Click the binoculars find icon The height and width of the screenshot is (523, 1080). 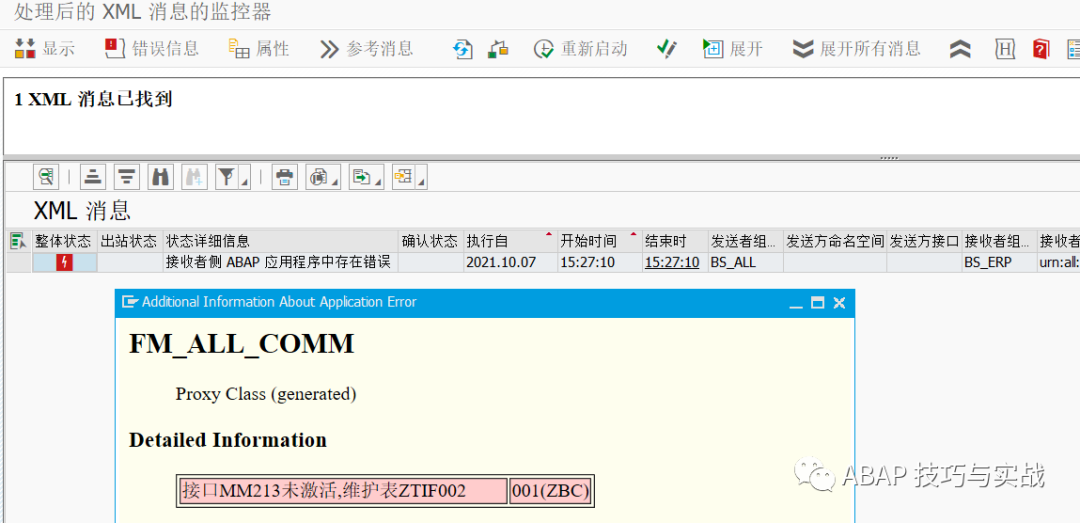(160, 177)
